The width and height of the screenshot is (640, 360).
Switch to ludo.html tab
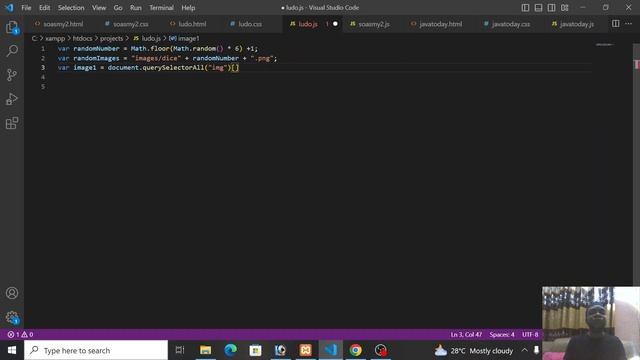point(189,24)
